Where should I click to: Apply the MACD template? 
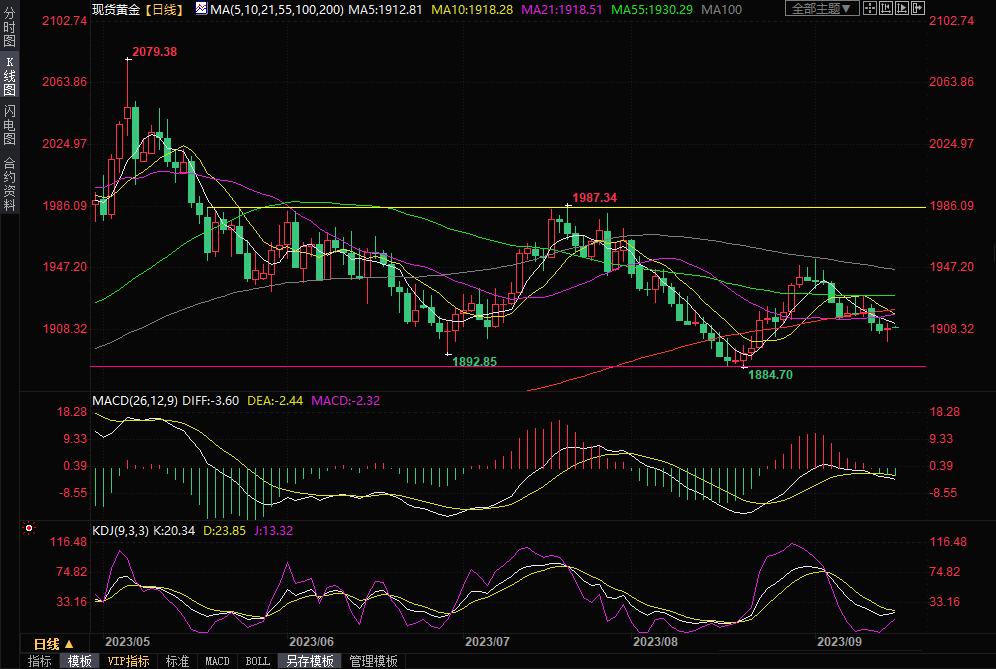217,661
